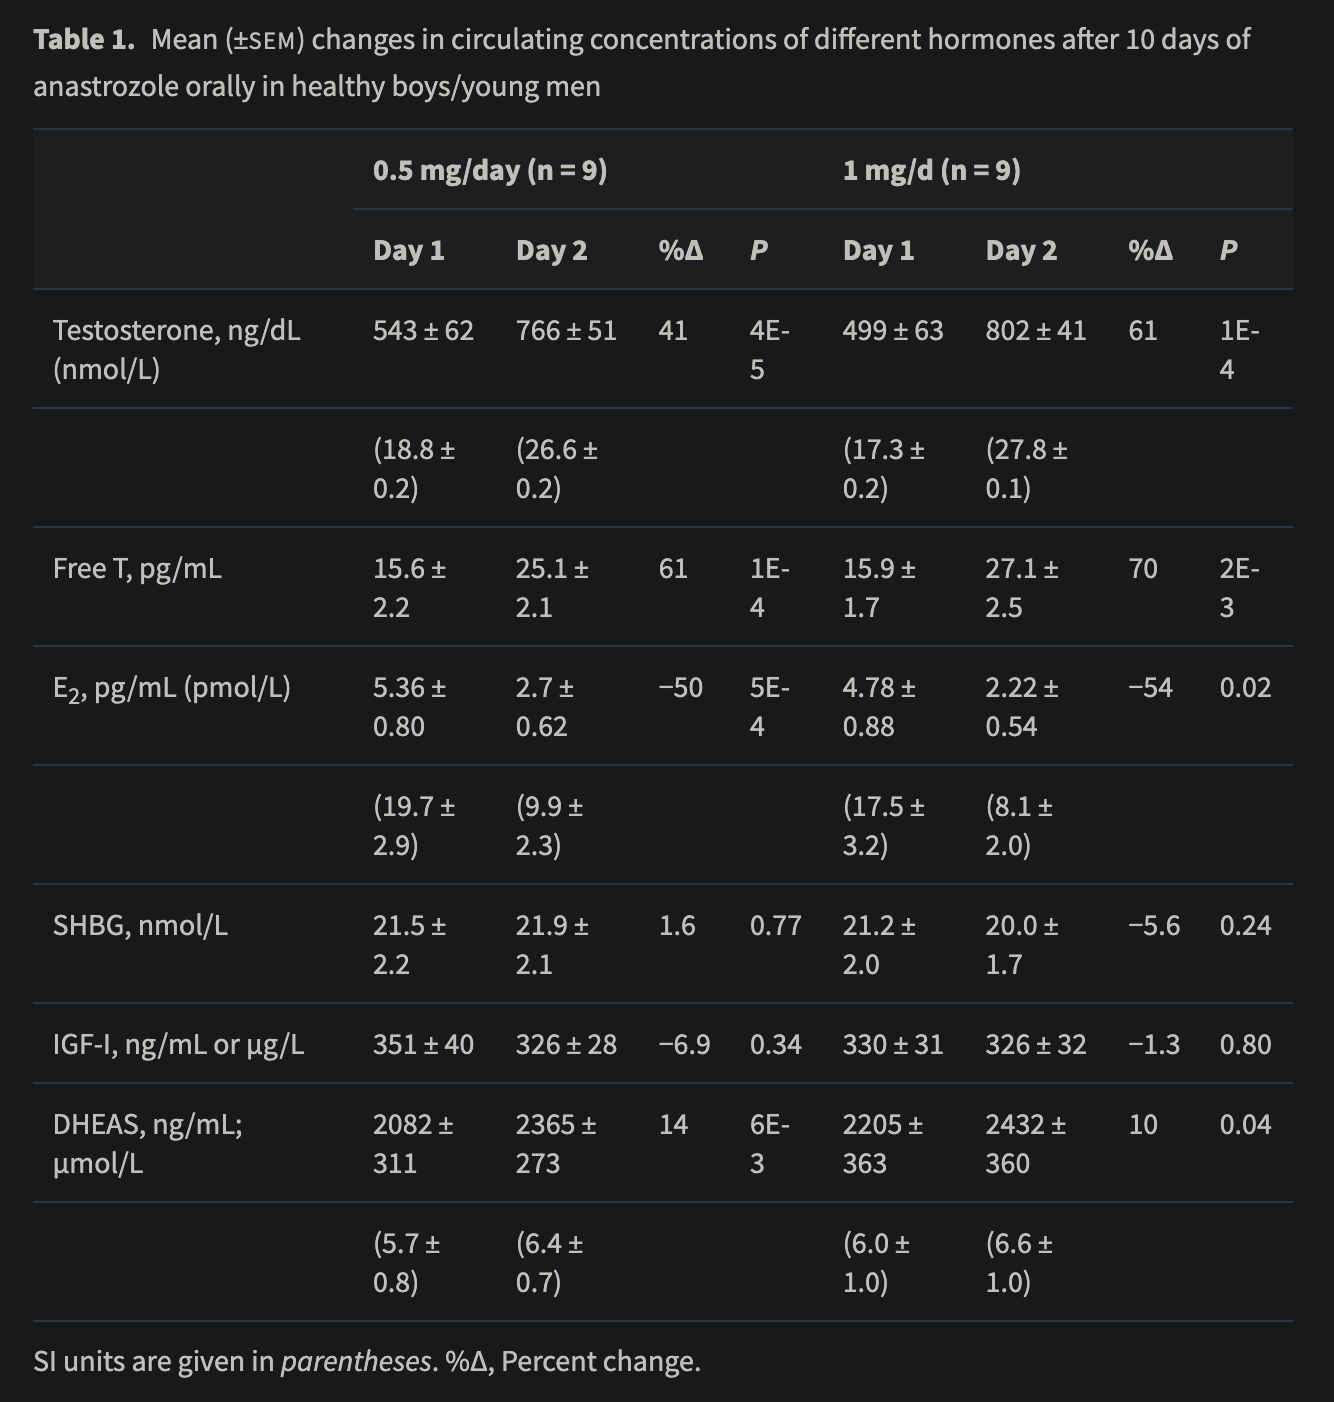The height and width of the screenshot is (1402, 1334).
Task: Click the SI units footnote text
Action: pos(367,1361)
